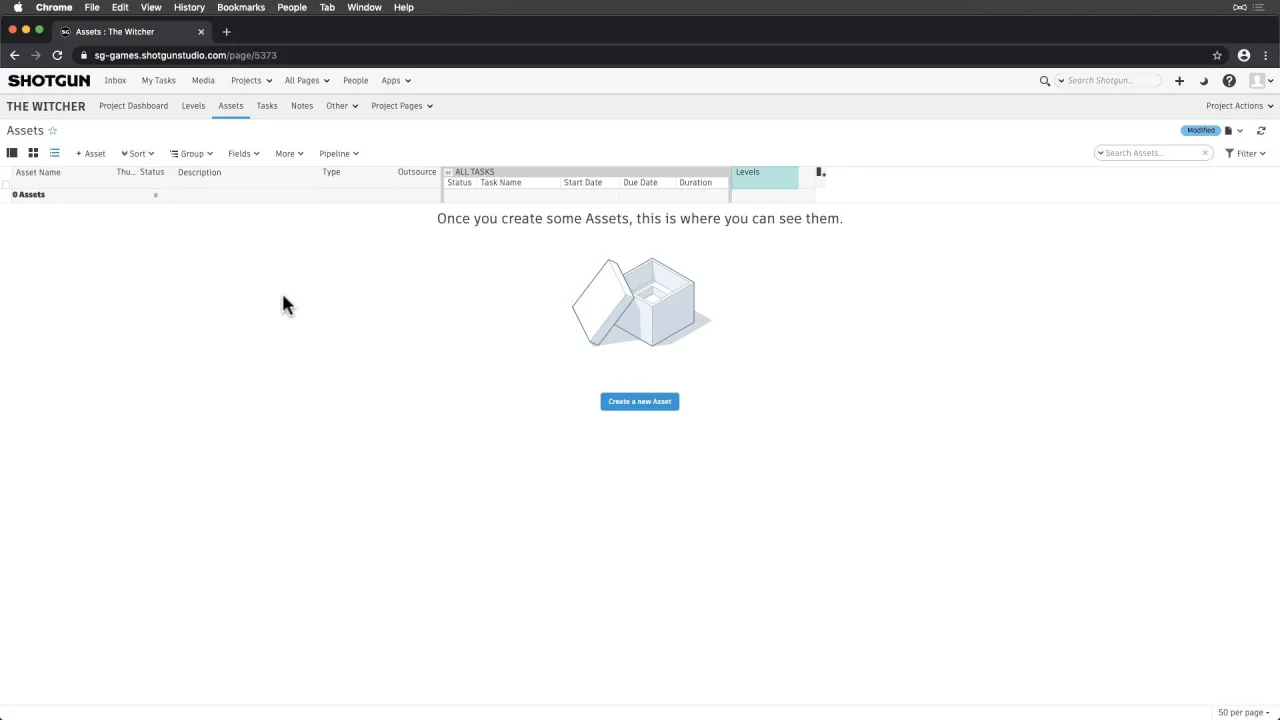This screenshot has height=720, width=1280.
Task: Open the Apple menu
Action: 18,7
